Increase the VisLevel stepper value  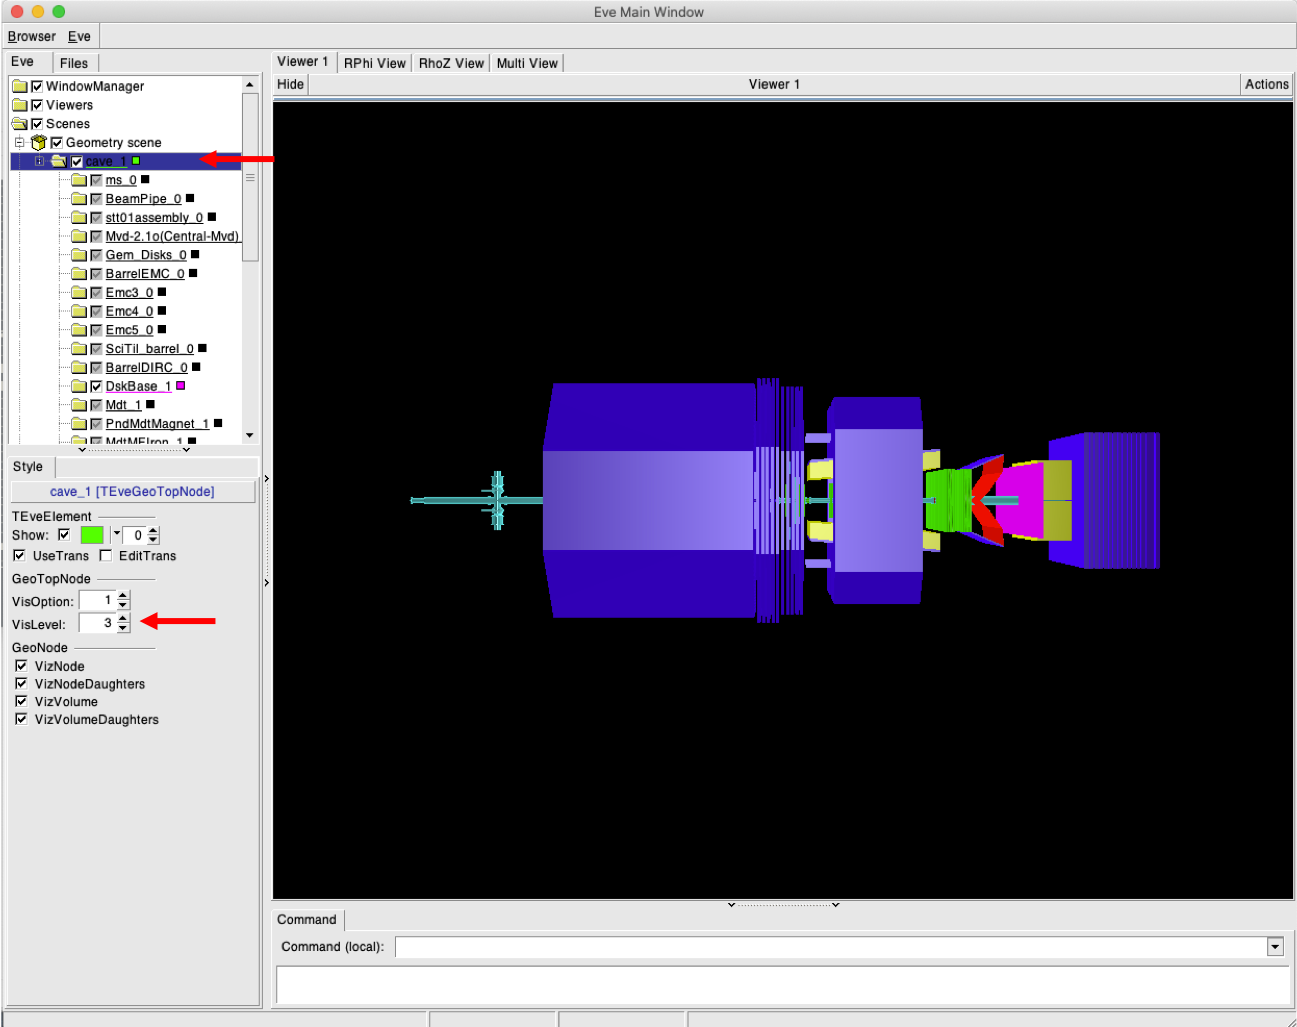coord(123,618)
